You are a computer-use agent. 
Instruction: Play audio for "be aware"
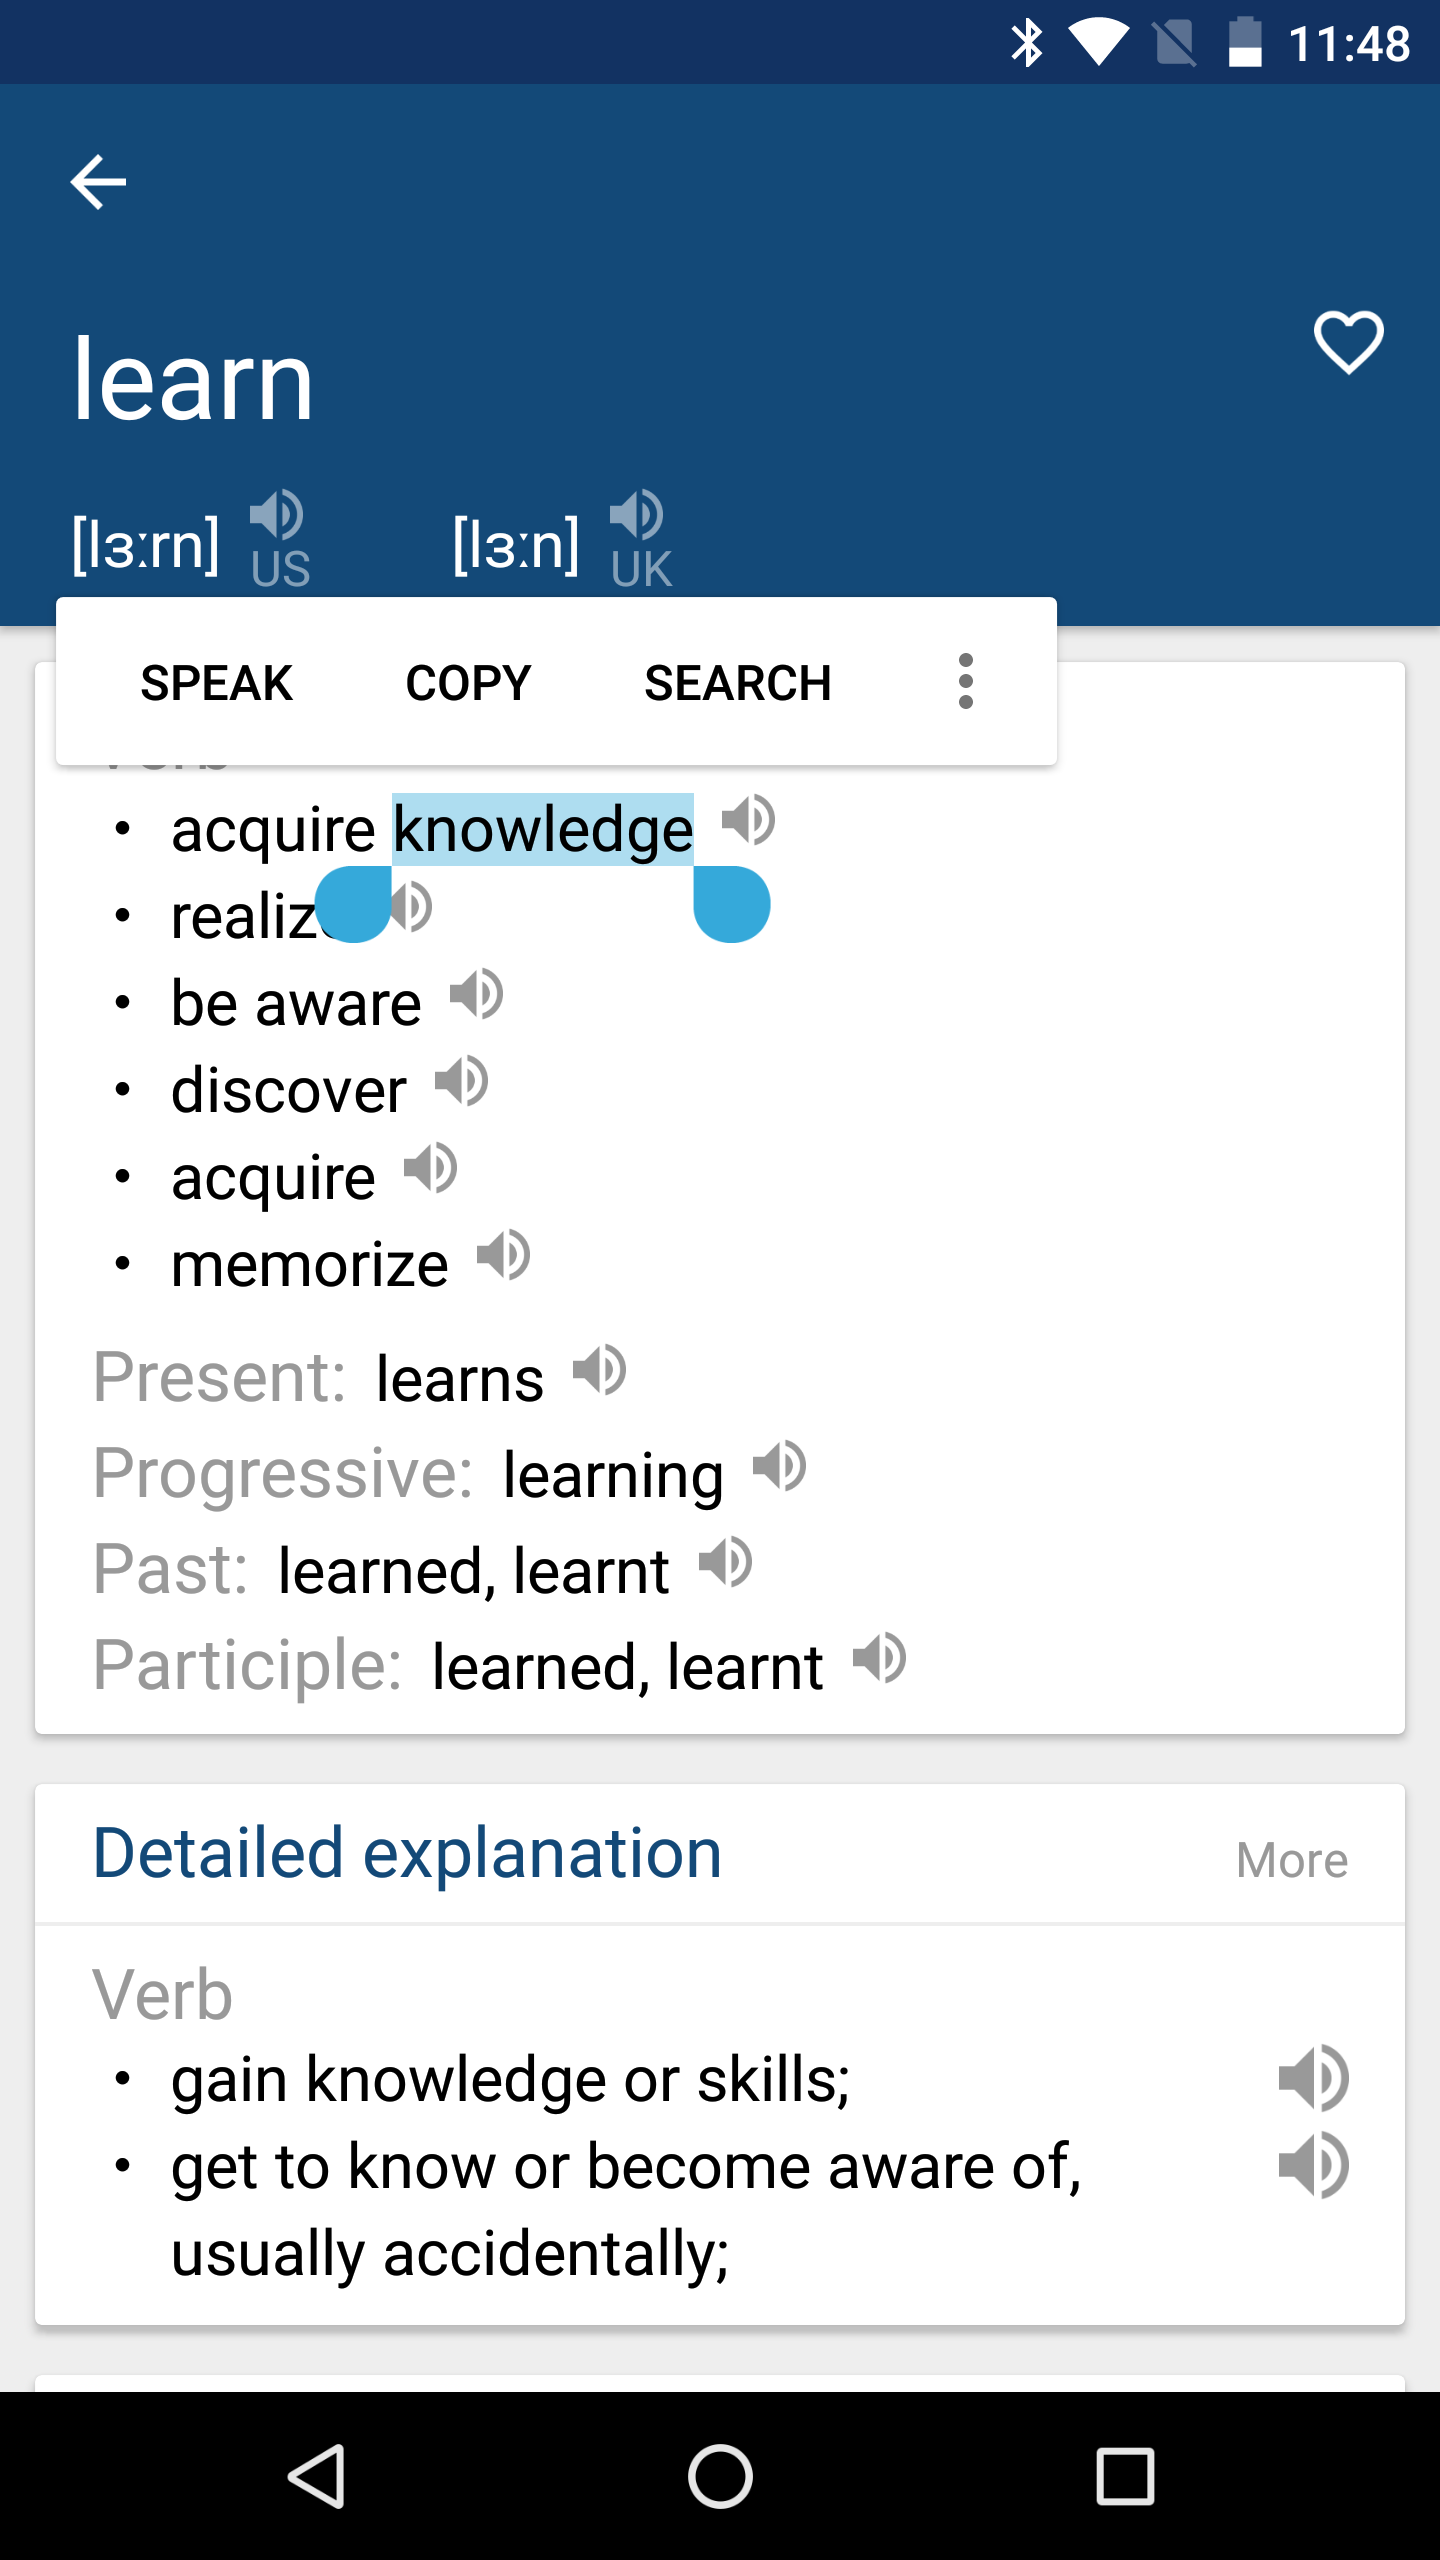[477, 994]
